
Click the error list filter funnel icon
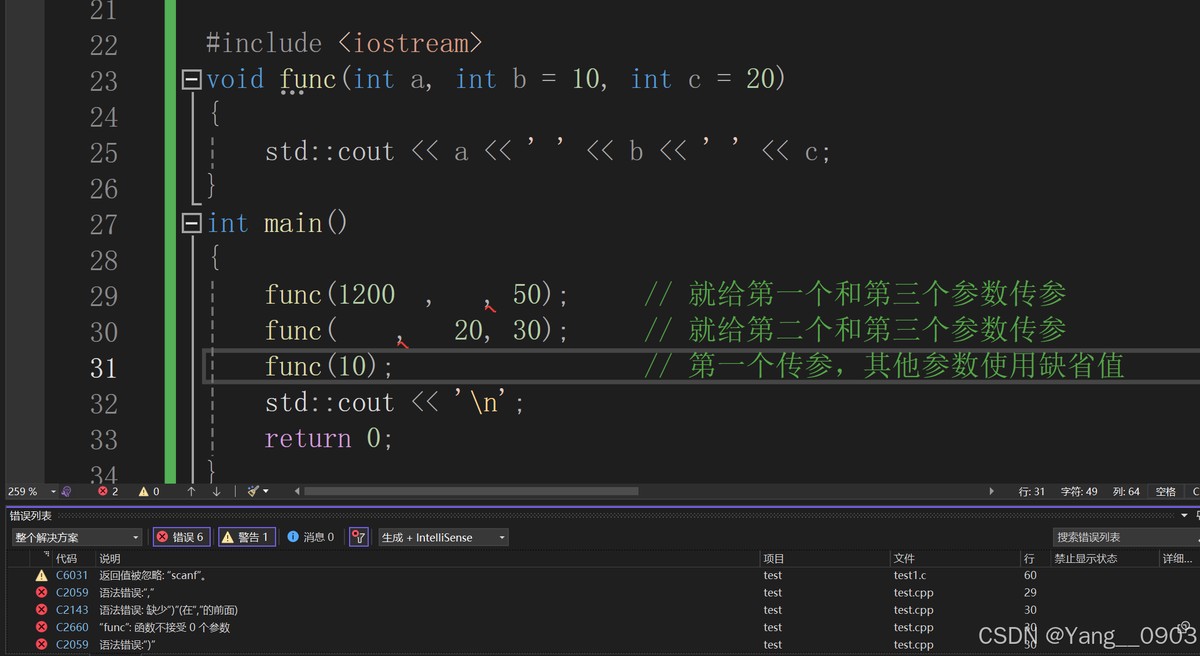359,538
